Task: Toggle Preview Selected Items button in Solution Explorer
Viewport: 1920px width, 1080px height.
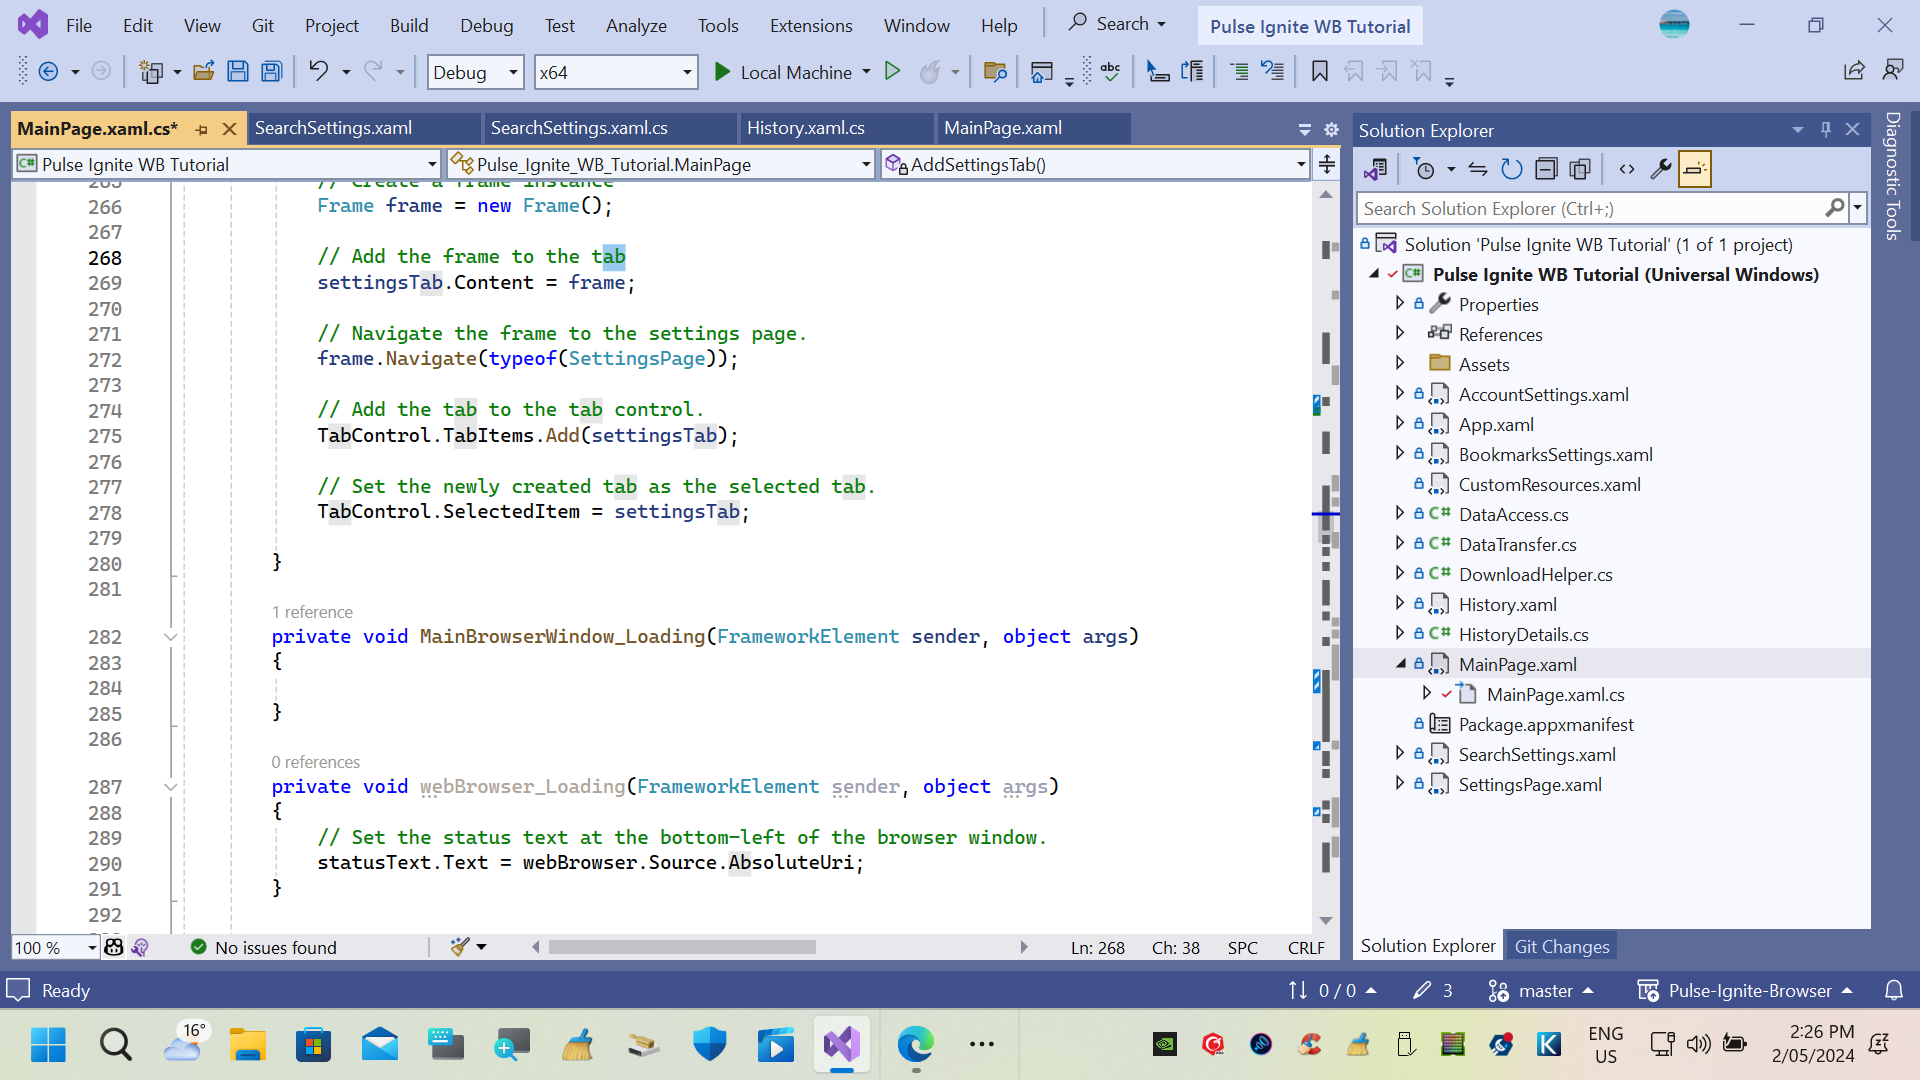Action: pyautogui.click(x=1695, y=169)
